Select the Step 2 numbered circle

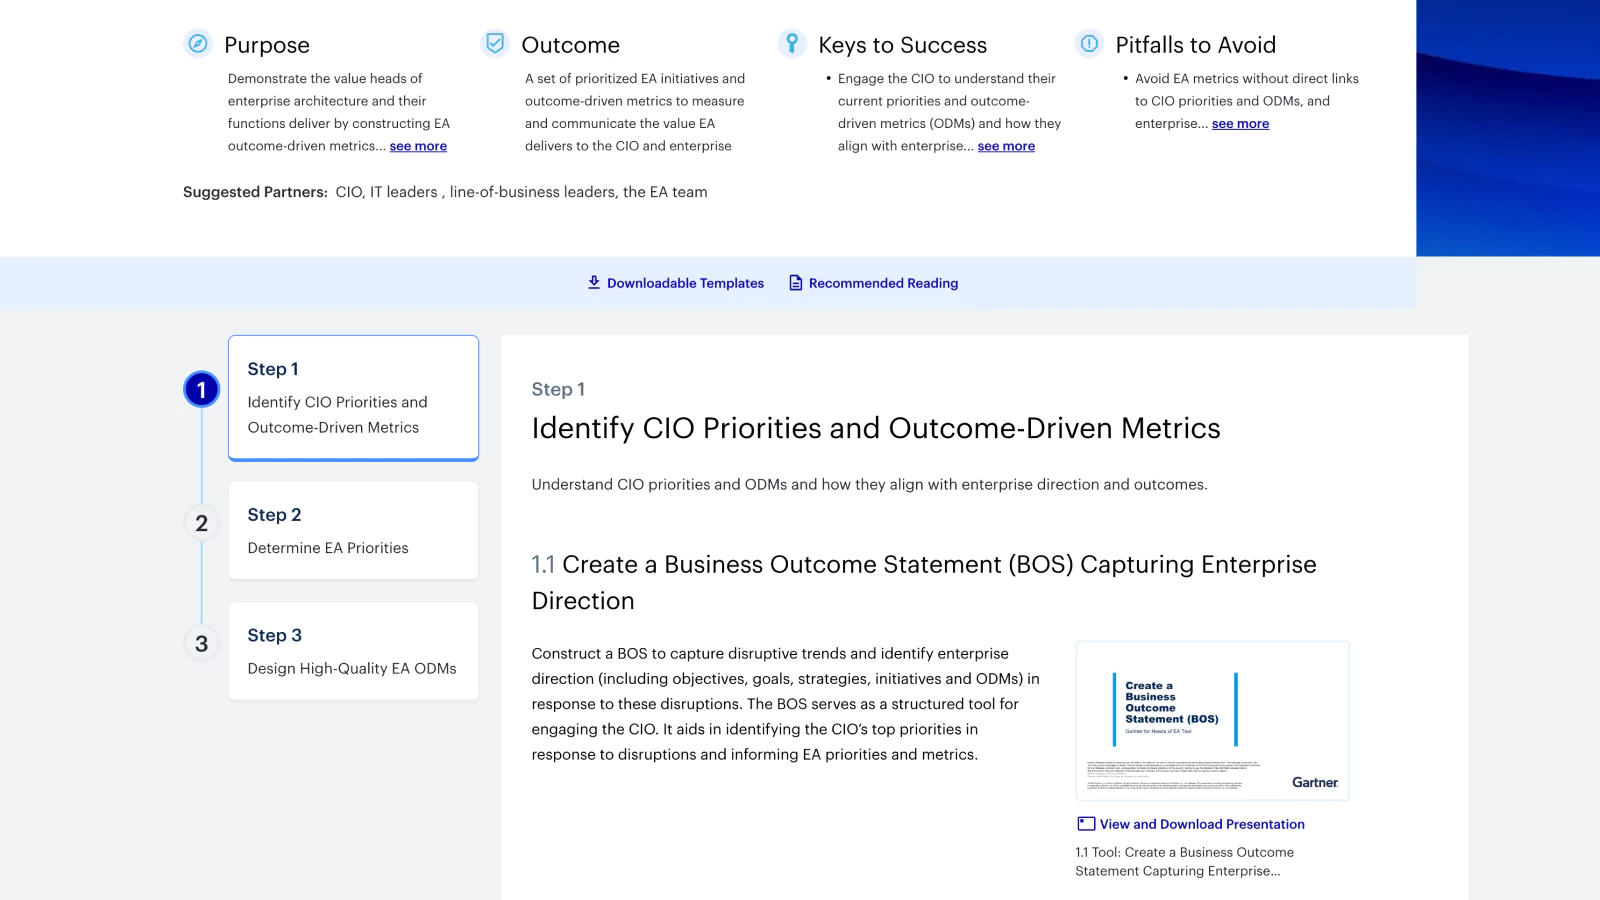tap(201, 523)
